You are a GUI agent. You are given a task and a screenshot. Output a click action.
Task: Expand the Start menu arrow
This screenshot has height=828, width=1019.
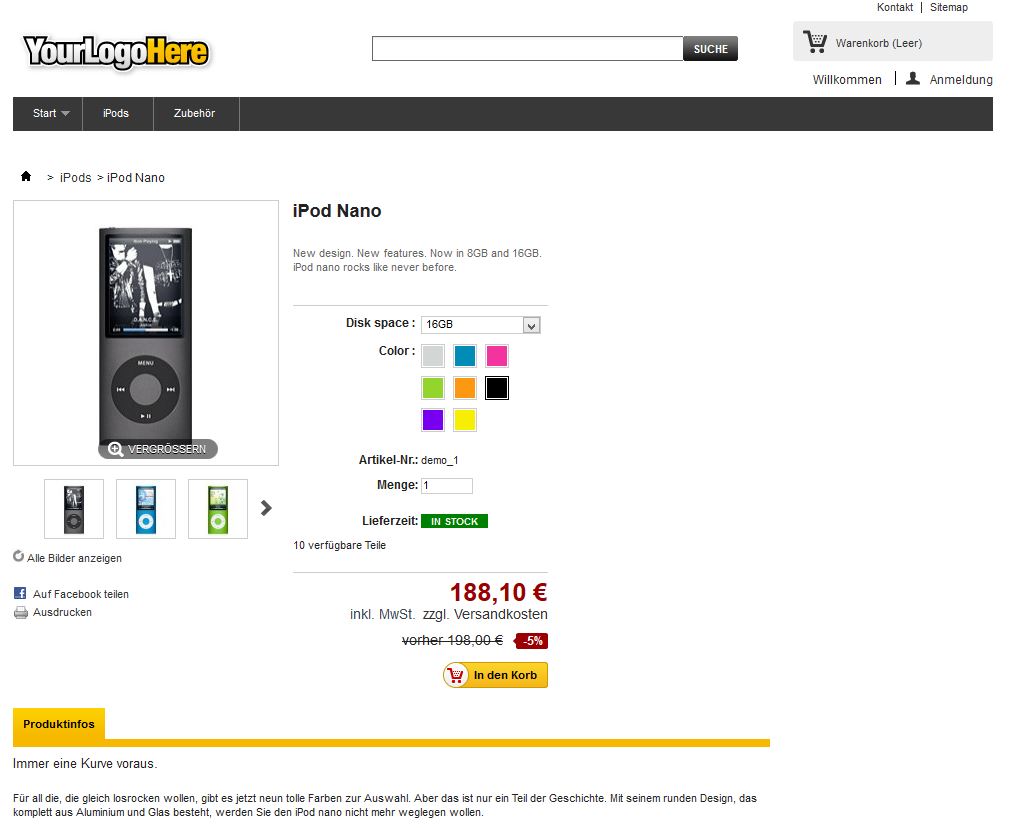tap(65, 113)
